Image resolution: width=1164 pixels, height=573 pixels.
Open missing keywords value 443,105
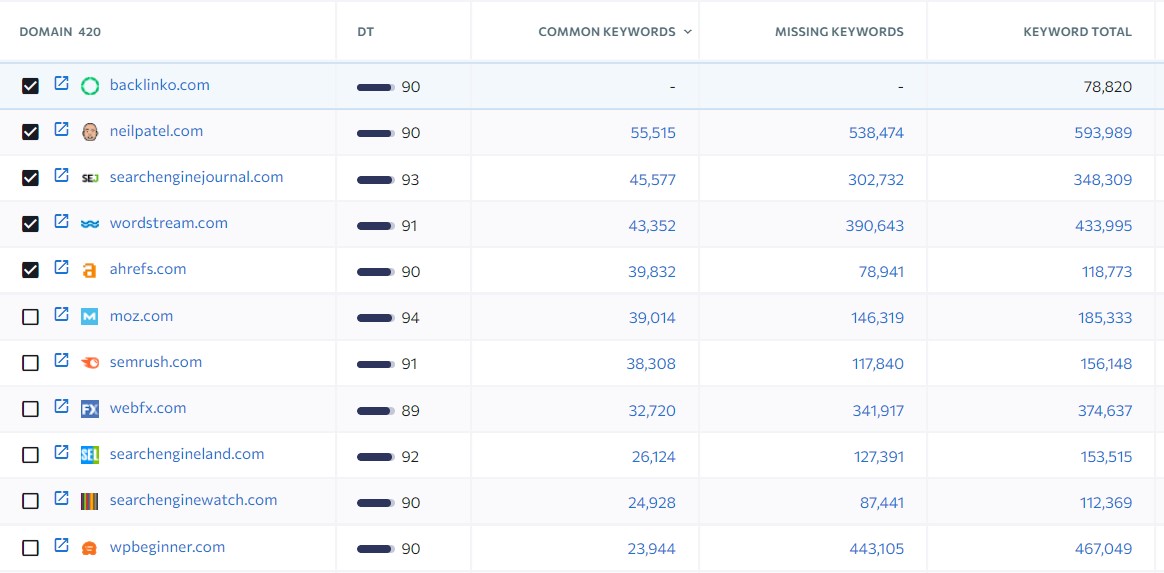pos(877,549)
